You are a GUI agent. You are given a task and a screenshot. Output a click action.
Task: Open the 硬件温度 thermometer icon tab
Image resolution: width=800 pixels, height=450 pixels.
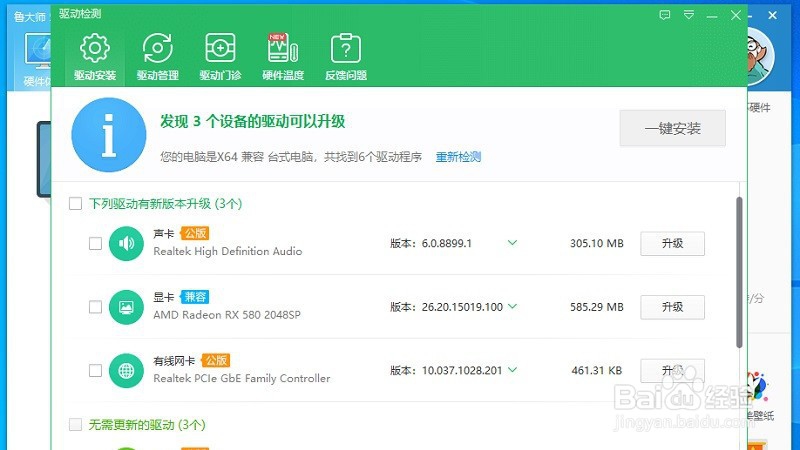point(283,57)
